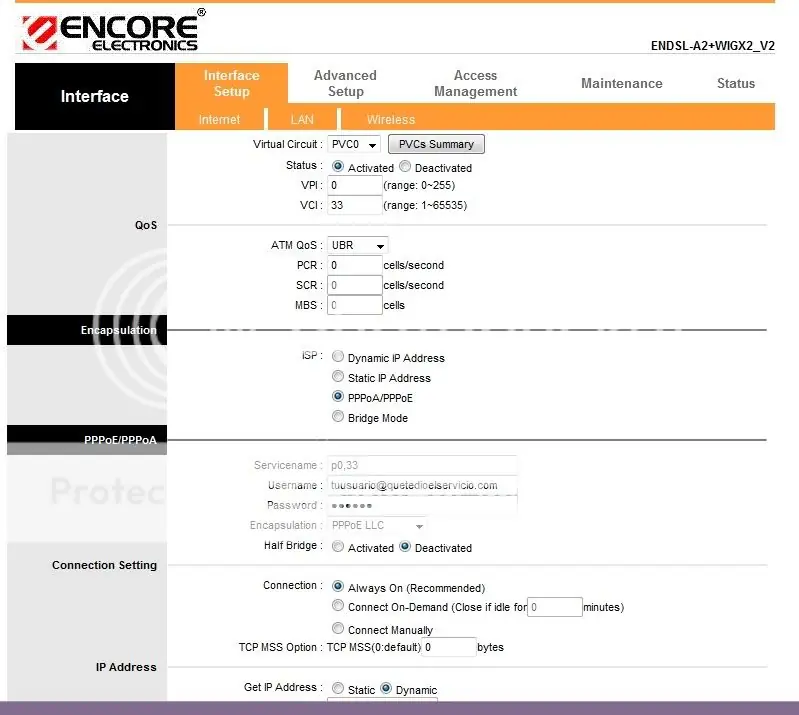799x715 pixels.
Task: Click the Encore Electronics logo
Action: coord(113,30)
